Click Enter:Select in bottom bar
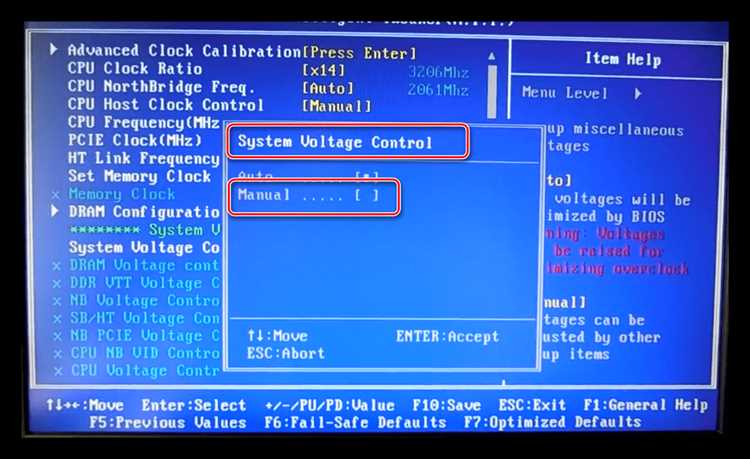Viewport: 750px width, 459px height. (x=194, y=405)
